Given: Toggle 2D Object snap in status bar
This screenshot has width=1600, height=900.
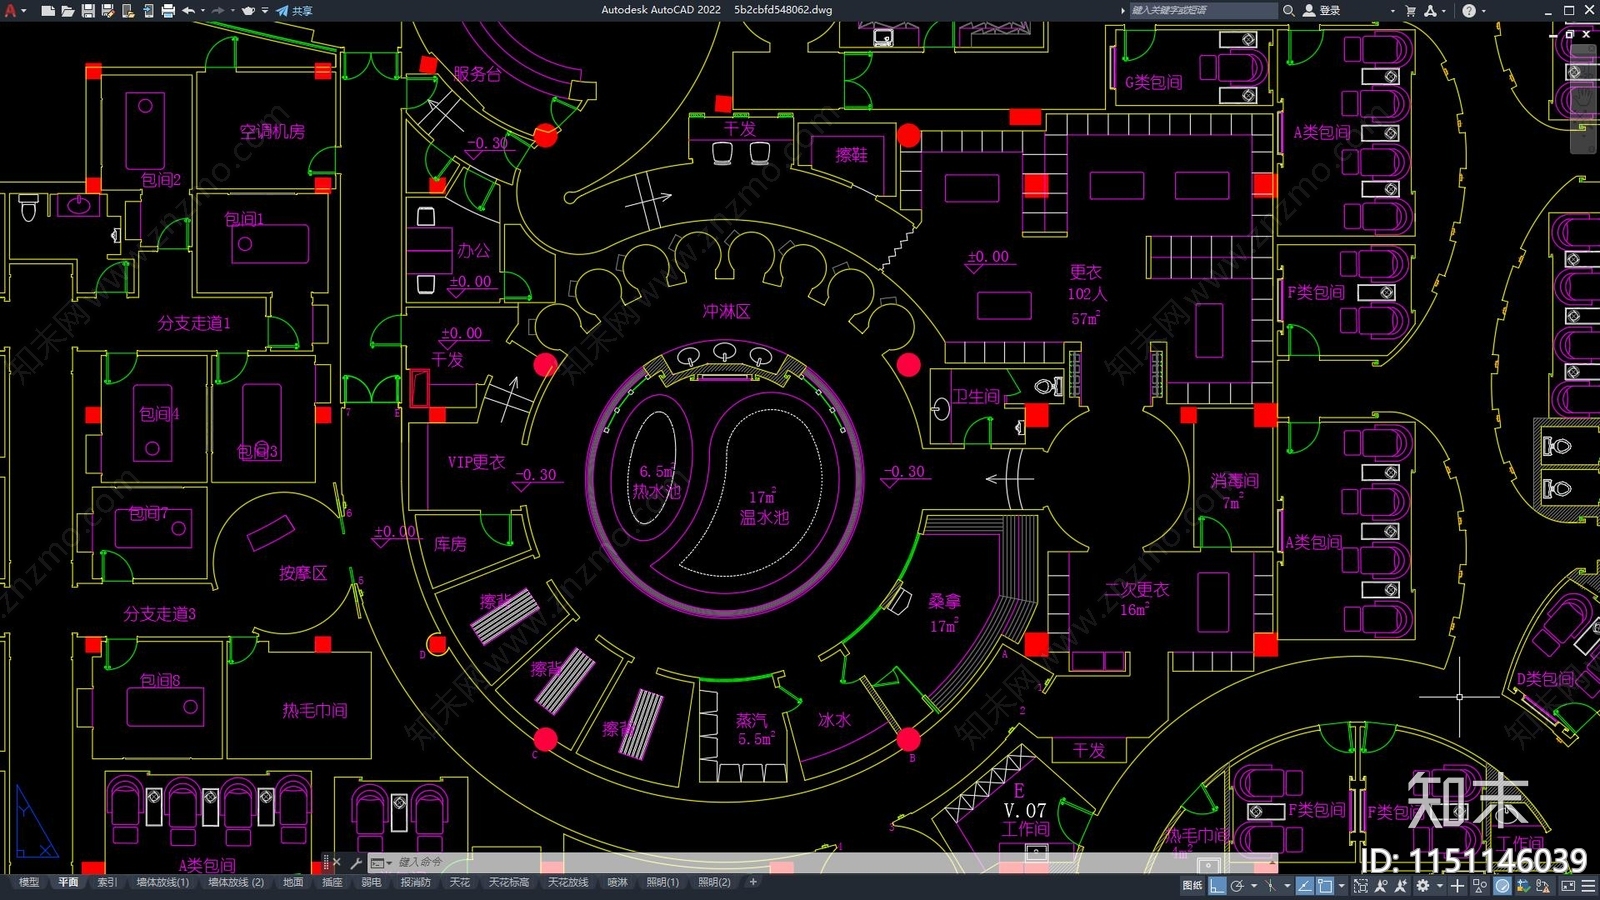Looking at the screenshot, I should (1325, 885).
